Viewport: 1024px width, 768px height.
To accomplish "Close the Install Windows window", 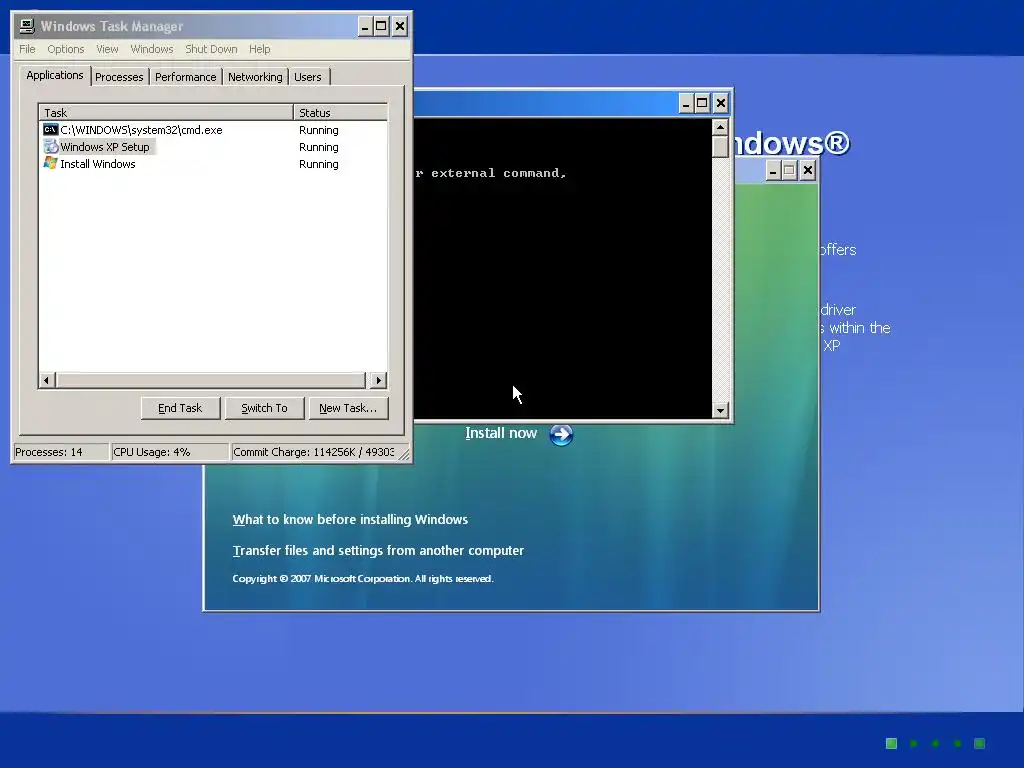I will tap(808, 171).
